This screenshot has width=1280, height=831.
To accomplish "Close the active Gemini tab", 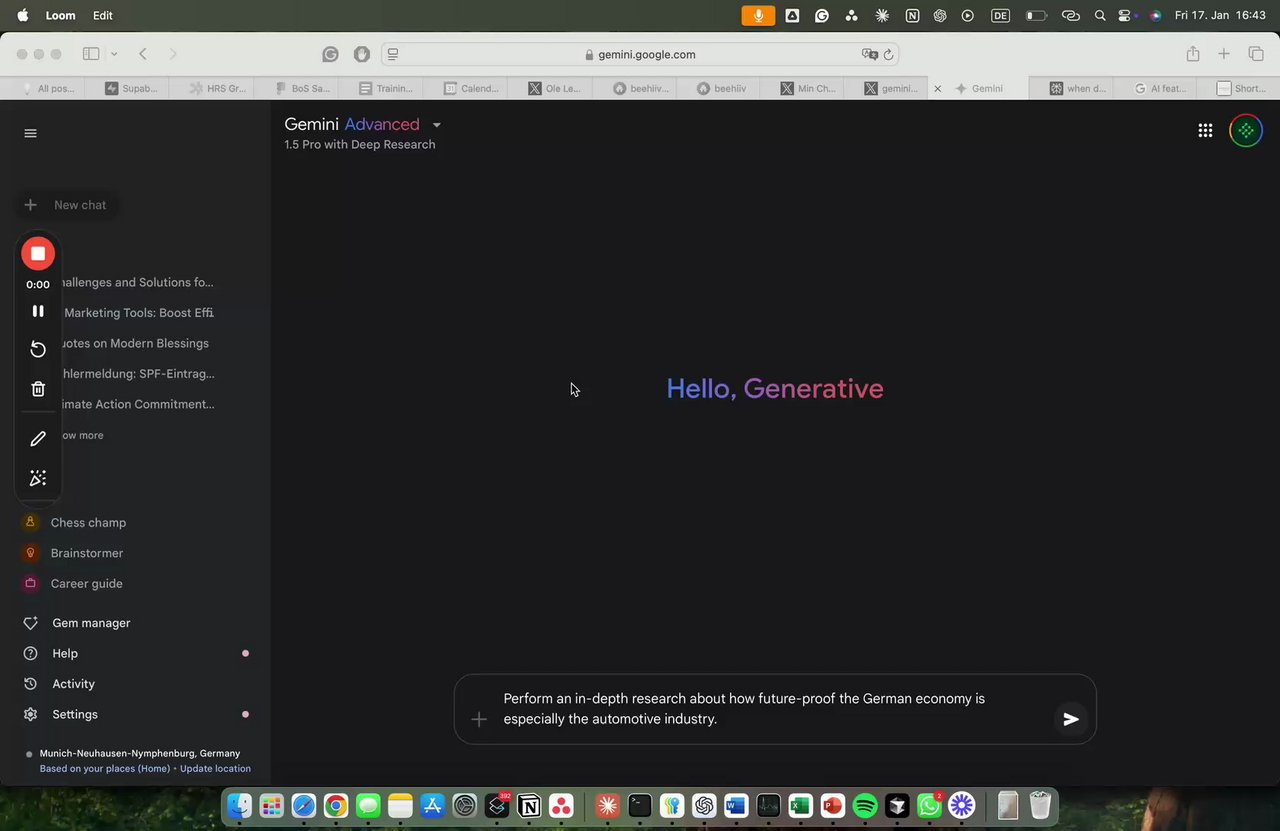I will pyautogui.click(x=937, y=88).
